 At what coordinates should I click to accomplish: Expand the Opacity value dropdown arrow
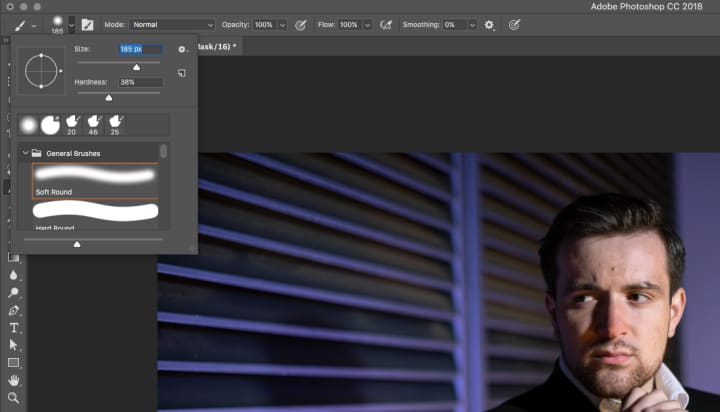282,24
